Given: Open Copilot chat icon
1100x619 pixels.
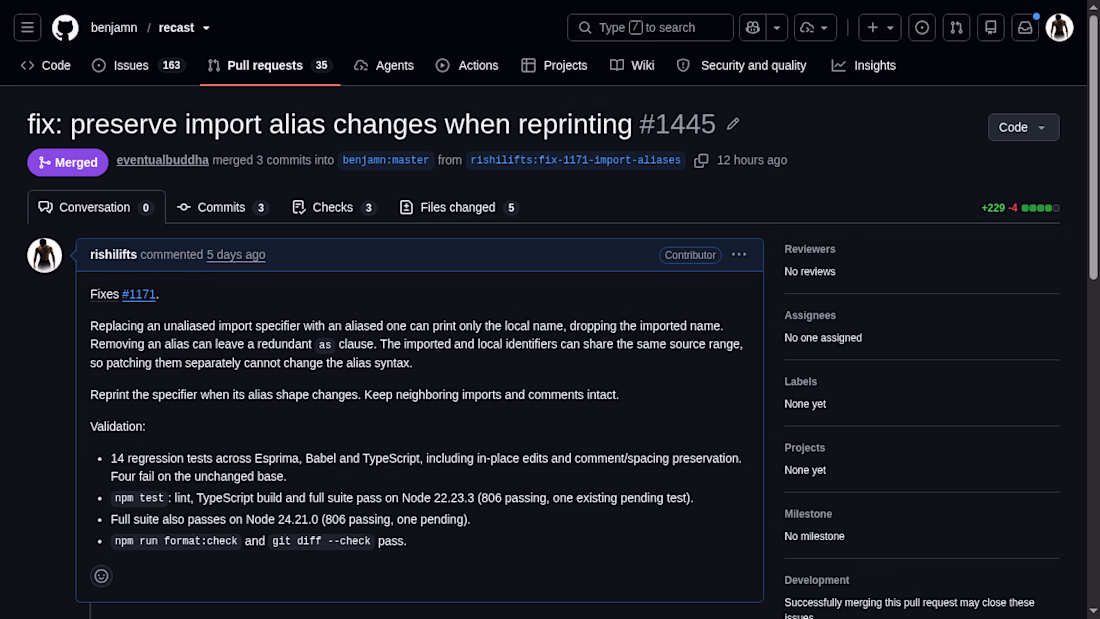Looking at the screenshot, I should pyautogui.click(x=753, y=28).
